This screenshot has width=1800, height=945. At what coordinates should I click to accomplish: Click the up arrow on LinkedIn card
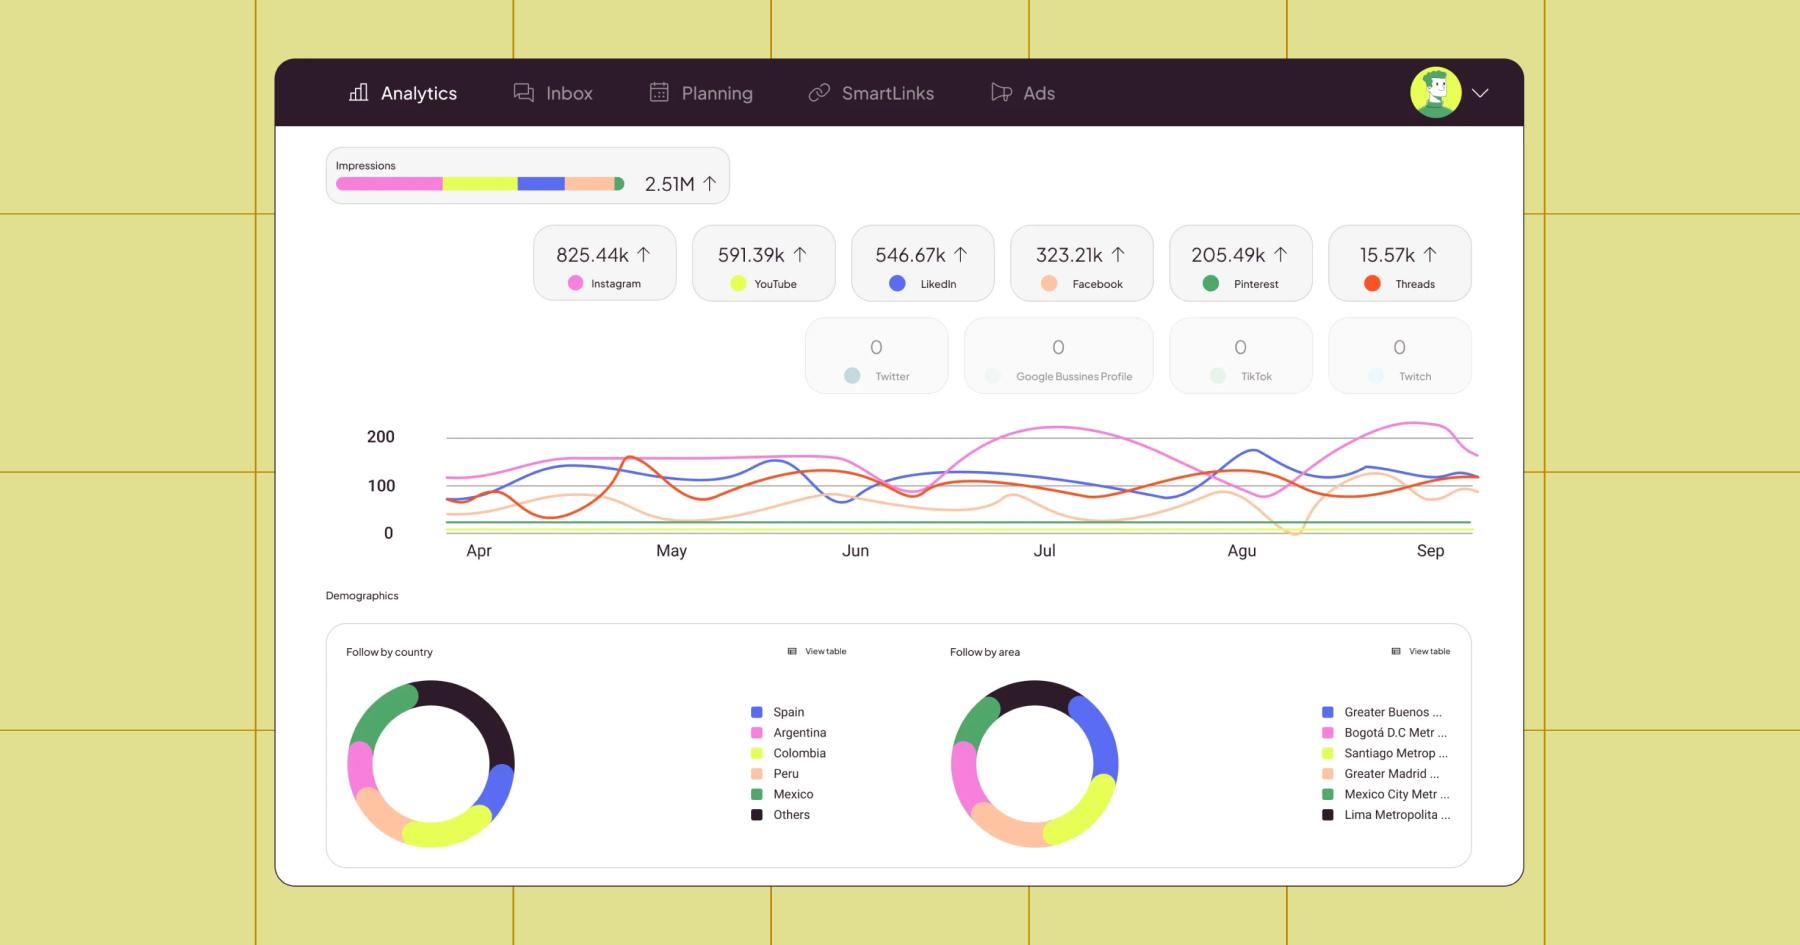961,254
